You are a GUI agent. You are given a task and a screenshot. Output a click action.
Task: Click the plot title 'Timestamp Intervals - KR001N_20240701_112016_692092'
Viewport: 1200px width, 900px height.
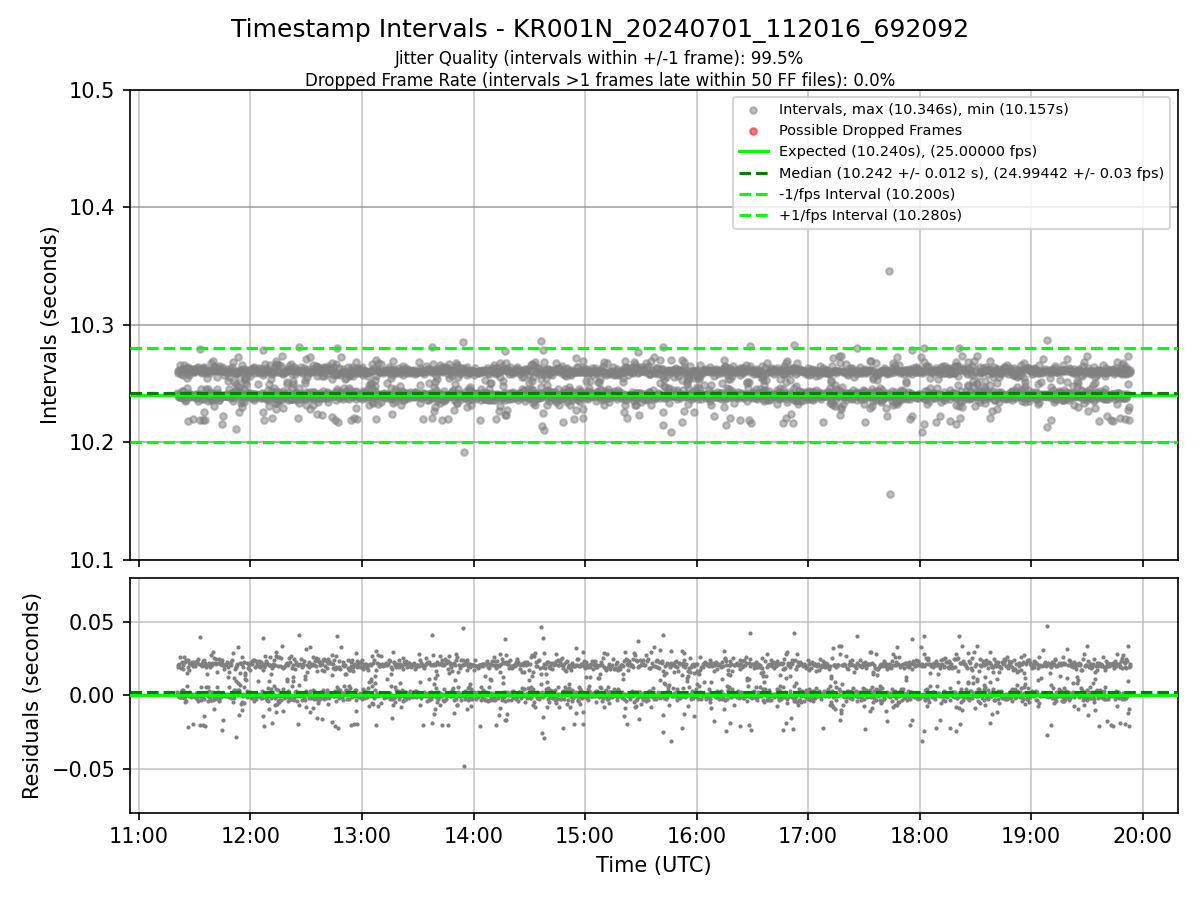(x=600, y=29)
